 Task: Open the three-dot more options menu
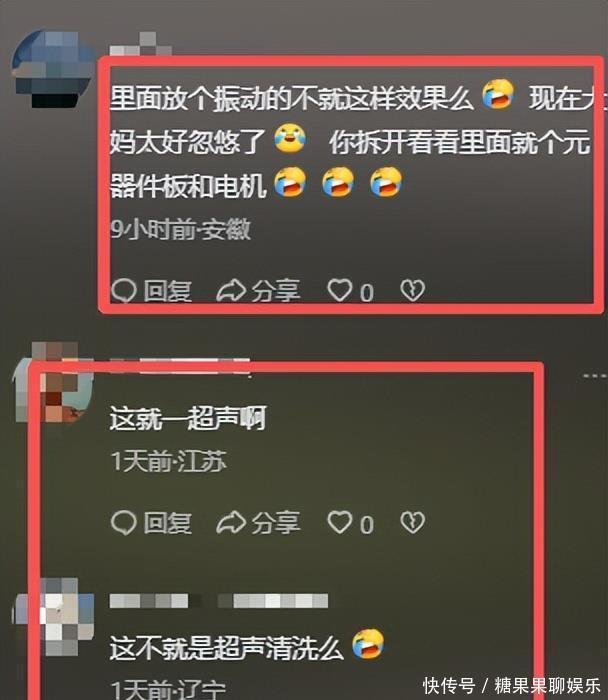click(595, 376)
